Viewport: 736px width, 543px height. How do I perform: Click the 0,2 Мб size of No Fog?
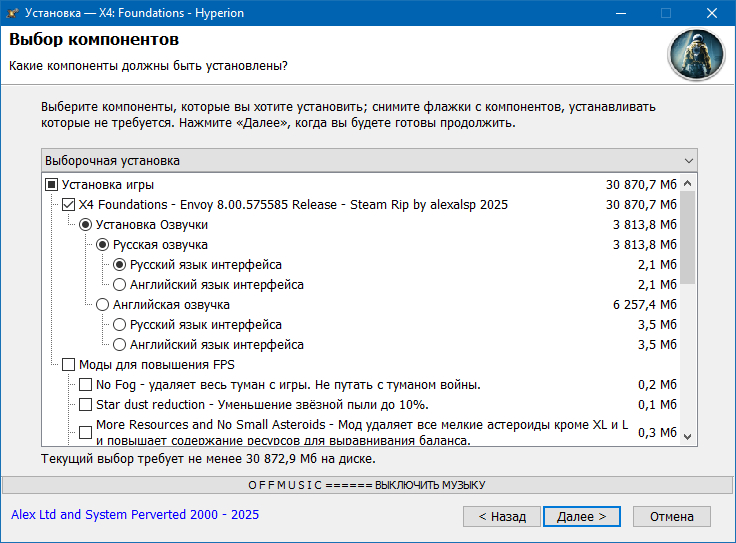click(657, 385)
